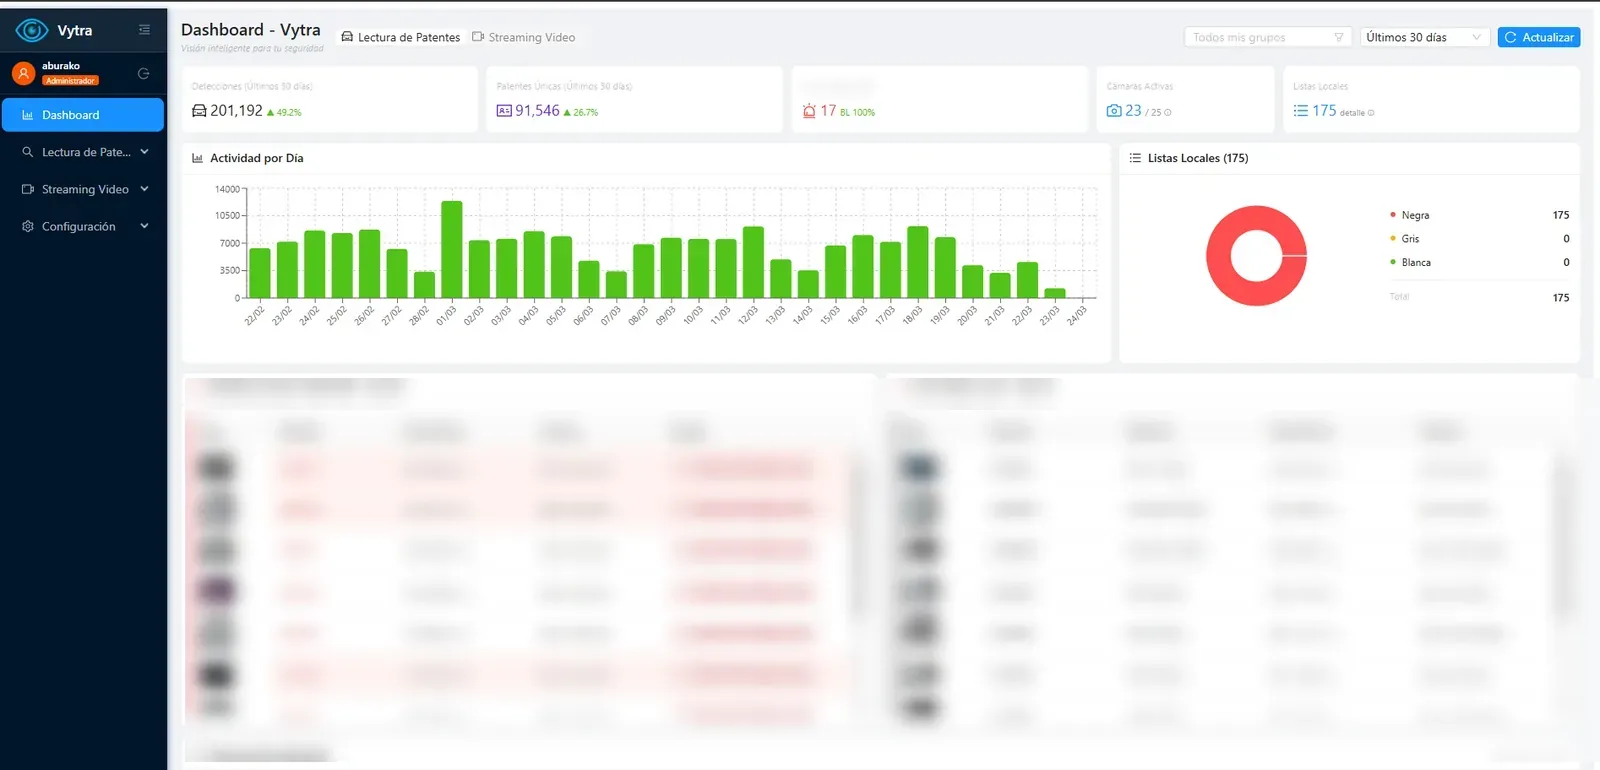Open Dashboard in the sidebar
This screenshot has width=1600, height=770.
click(83, 115)
